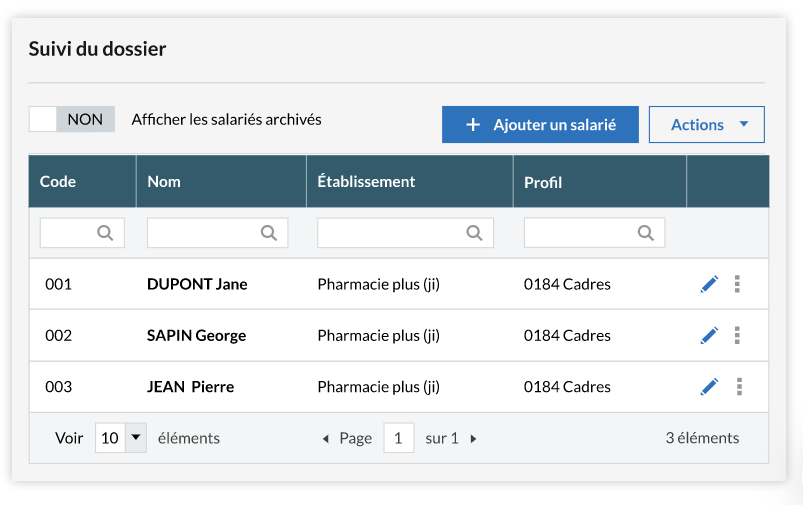Sort by the Établissement column header

366,182
